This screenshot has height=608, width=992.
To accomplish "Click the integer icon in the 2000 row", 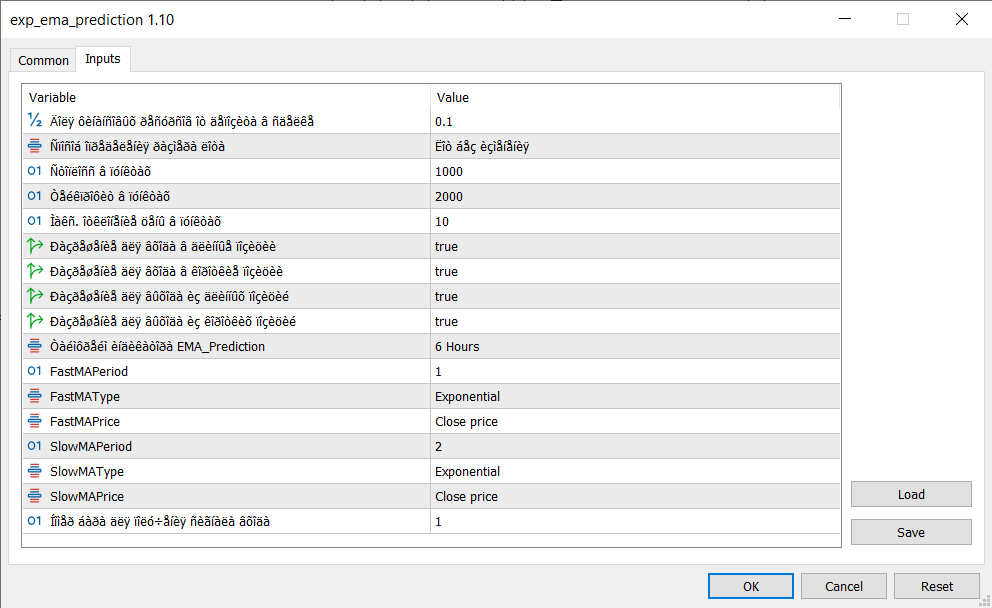I will point(35,196).
